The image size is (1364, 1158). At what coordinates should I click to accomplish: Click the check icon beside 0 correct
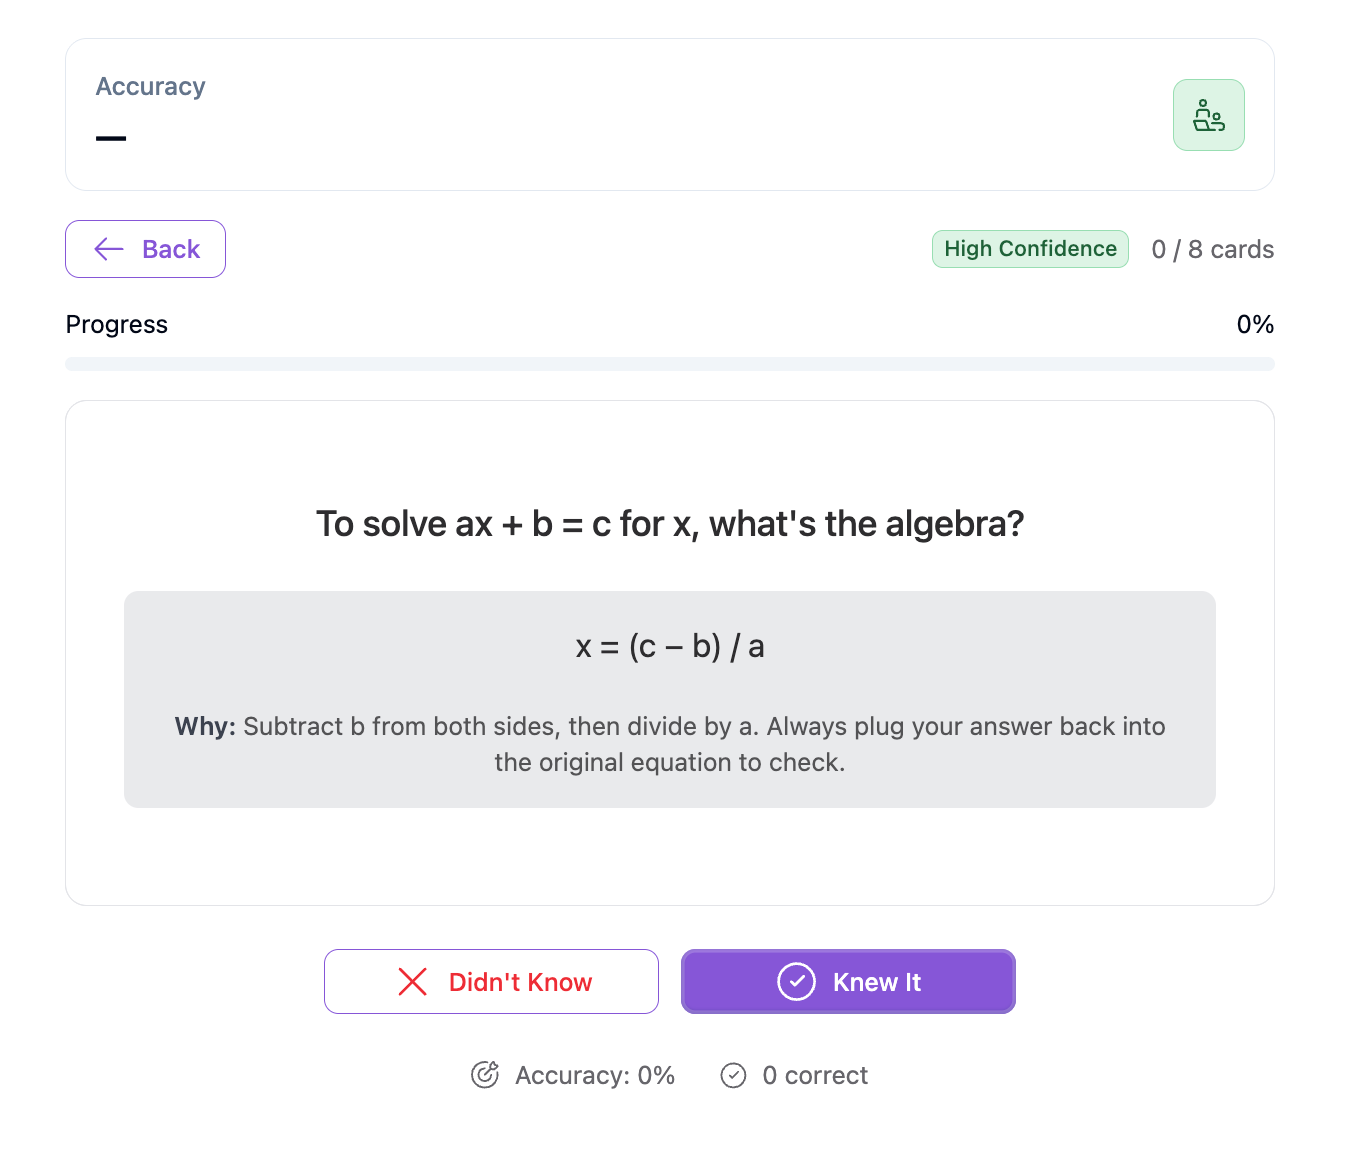pos(733,1075)
